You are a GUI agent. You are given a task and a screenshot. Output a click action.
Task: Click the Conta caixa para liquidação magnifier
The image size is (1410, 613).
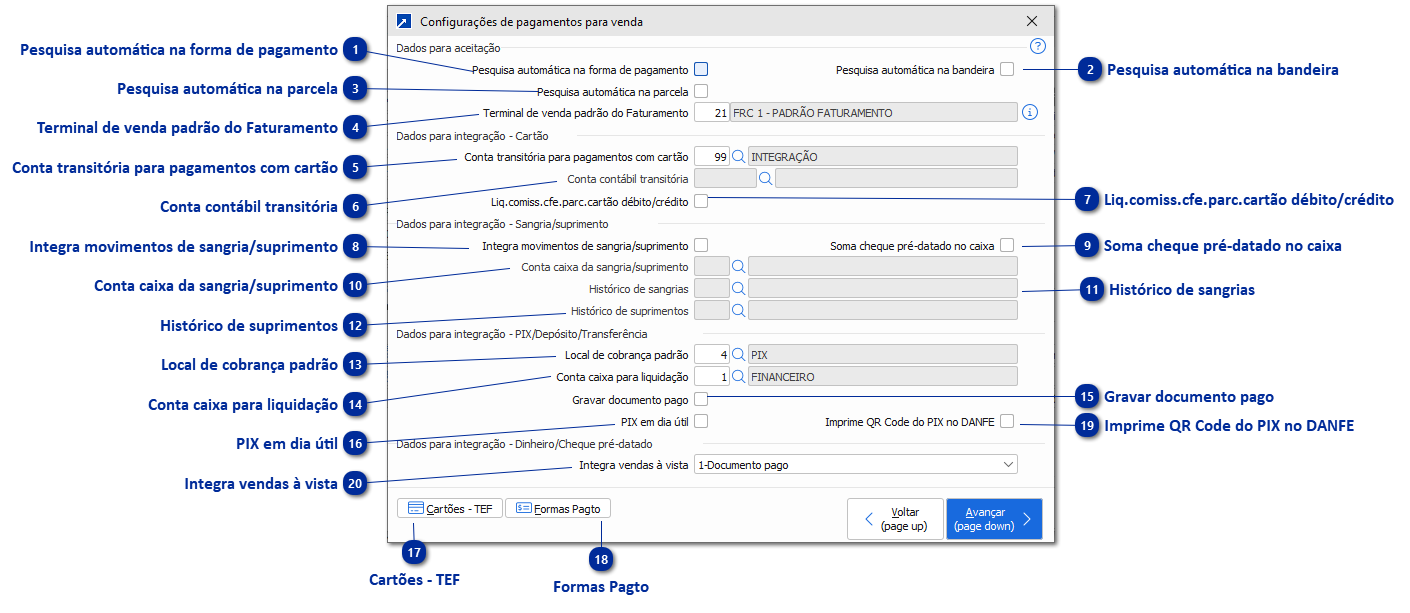pos(739,377)
